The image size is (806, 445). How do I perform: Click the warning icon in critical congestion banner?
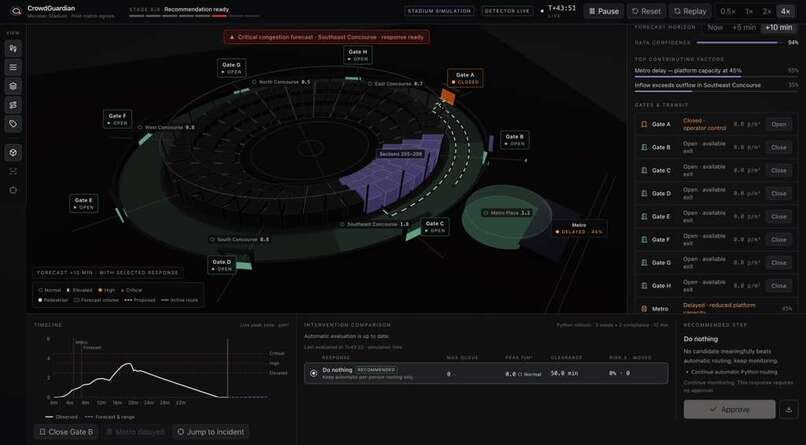[232, 37]
